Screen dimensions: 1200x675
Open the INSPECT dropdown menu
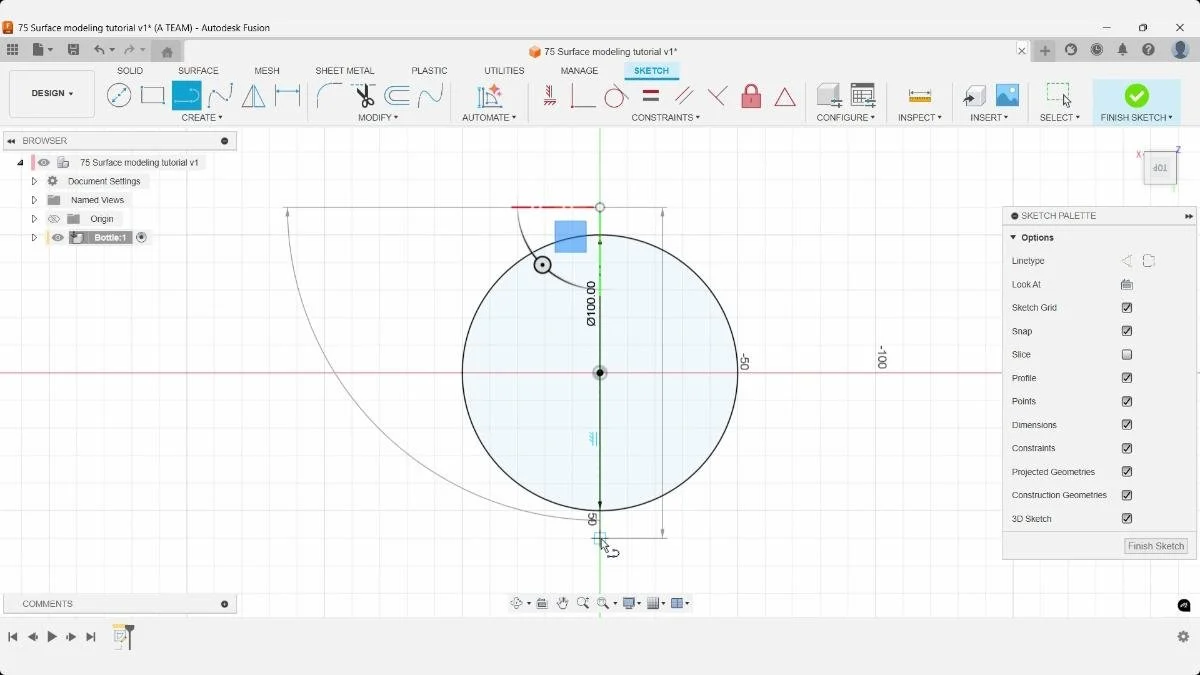(920, 118)
